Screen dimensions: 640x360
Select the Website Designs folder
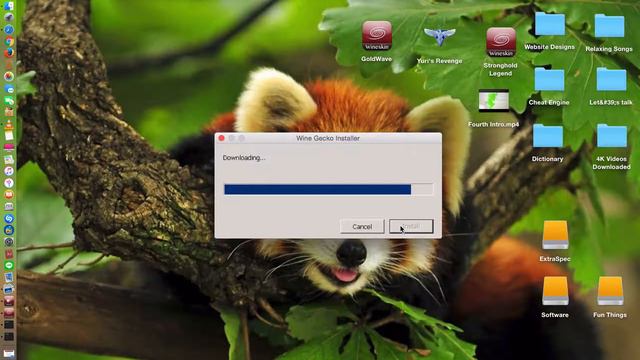549,24
